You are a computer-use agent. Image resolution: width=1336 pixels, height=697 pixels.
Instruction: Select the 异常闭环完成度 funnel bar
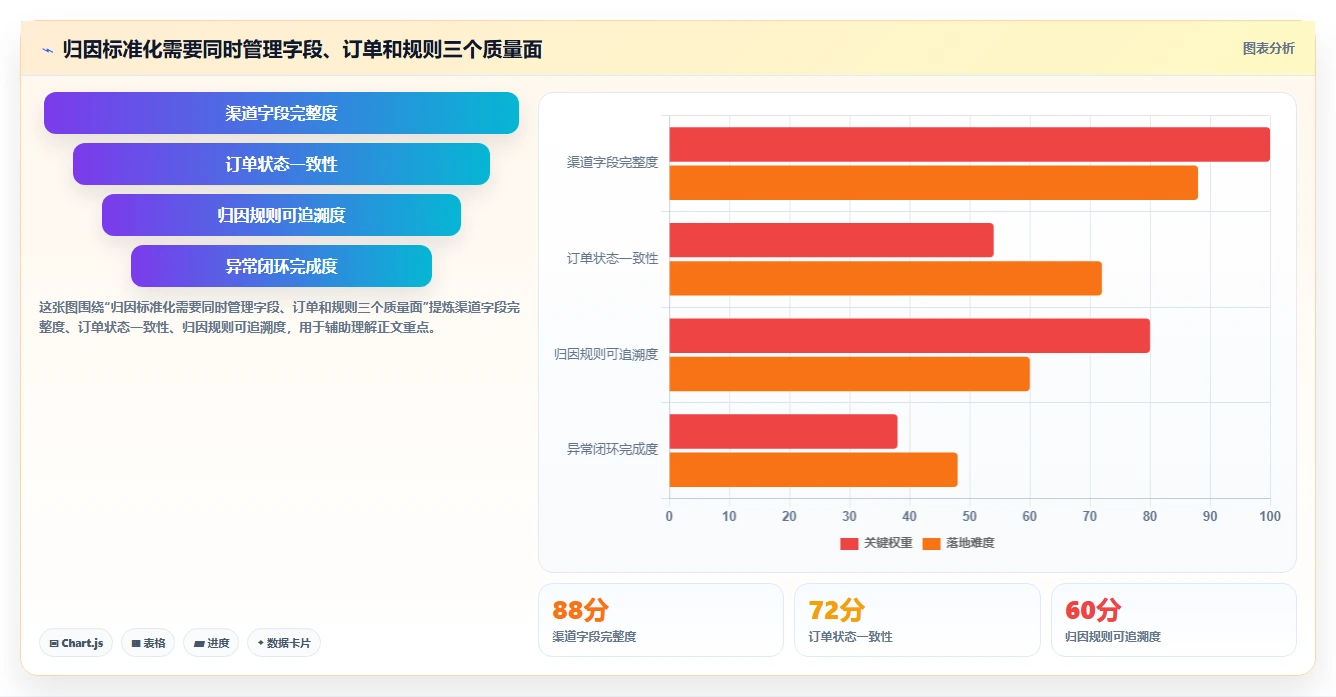click(281, 266)
